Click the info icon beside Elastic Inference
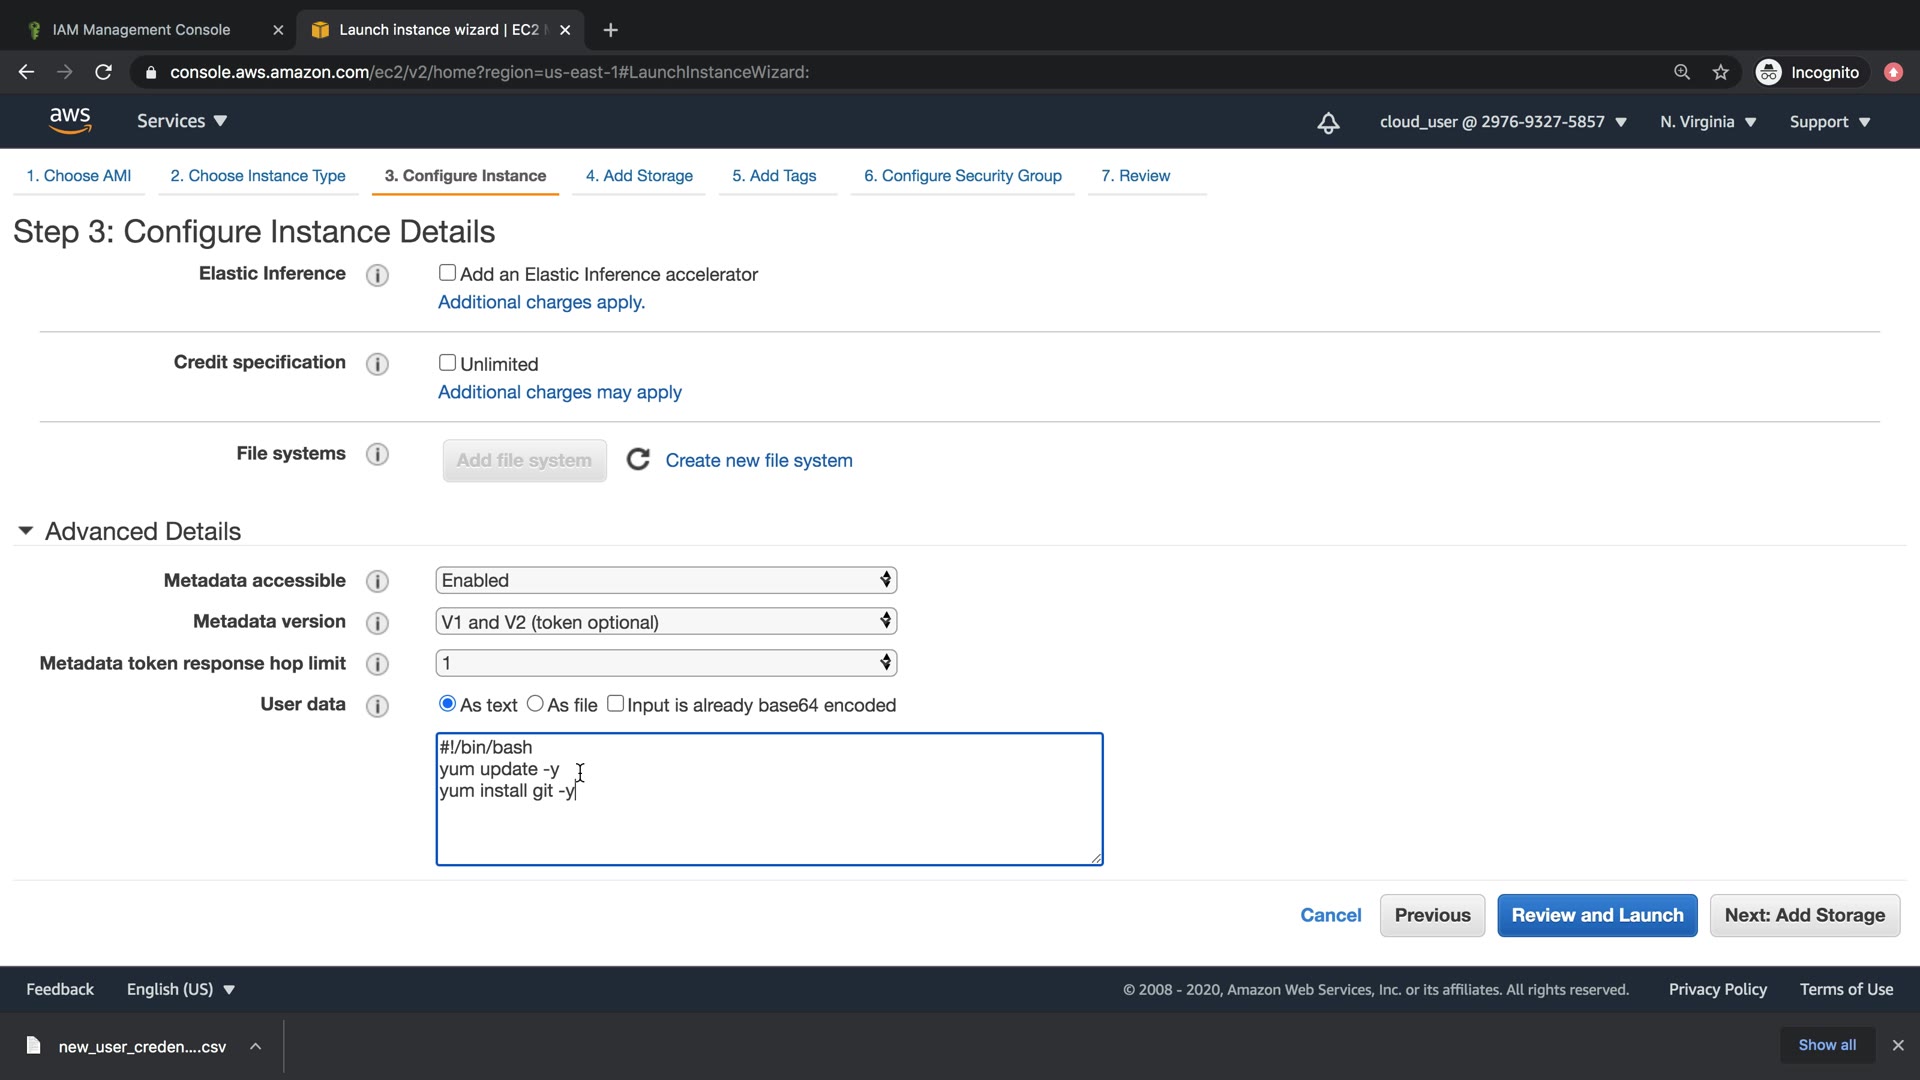Screen dimensions: 1920x1080 377,275
